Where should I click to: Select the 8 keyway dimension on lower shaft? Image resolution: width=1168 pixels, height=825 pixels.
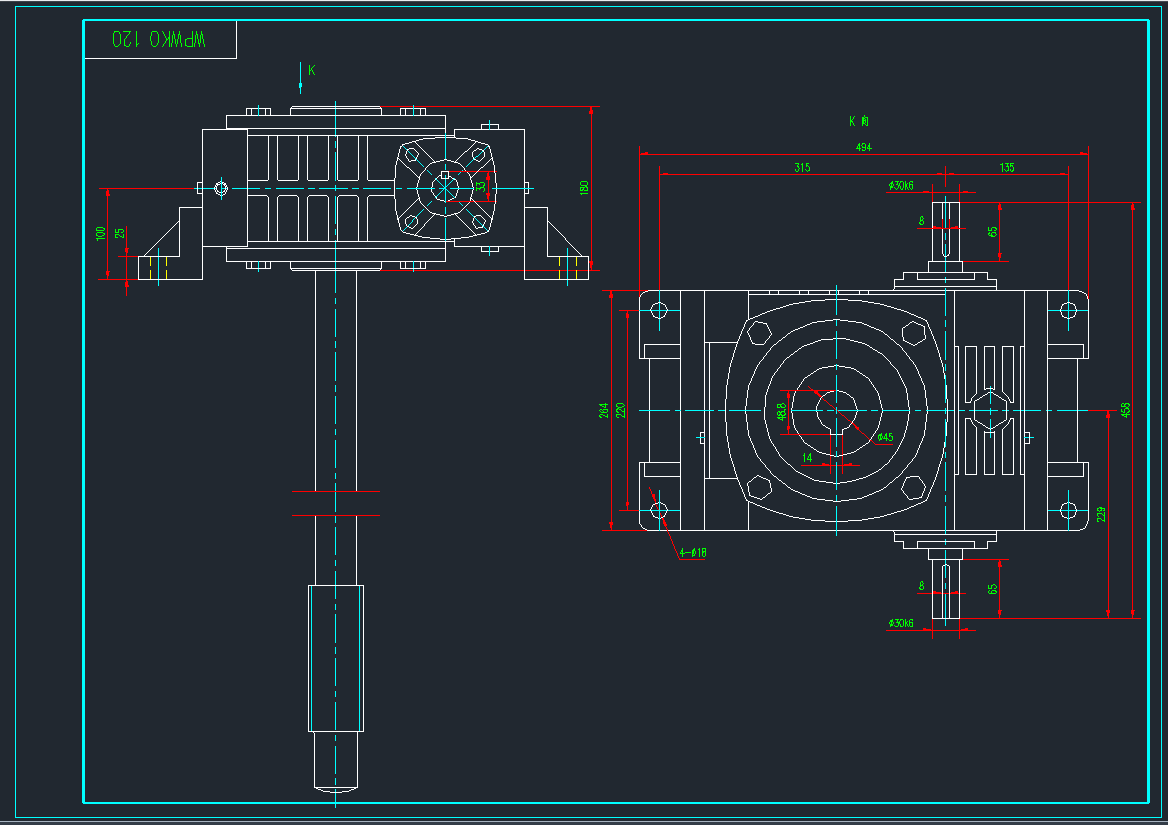921,586
